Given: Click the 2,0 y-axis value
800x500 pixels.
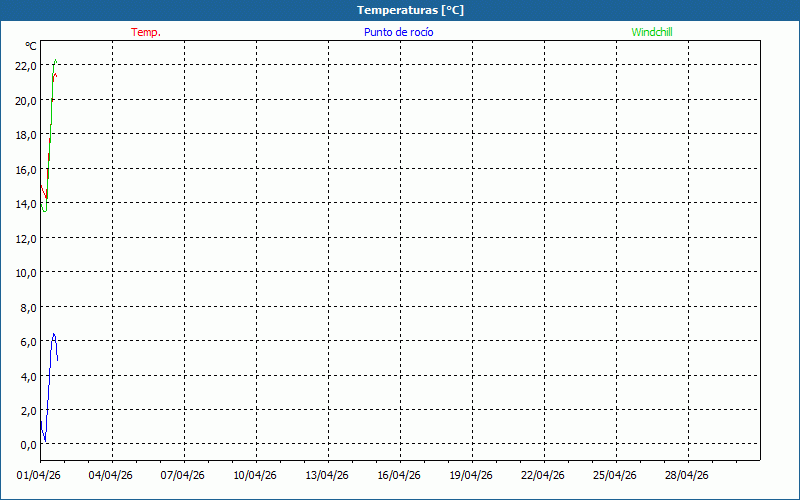Looking at the screenshot, I should [28, 410].
